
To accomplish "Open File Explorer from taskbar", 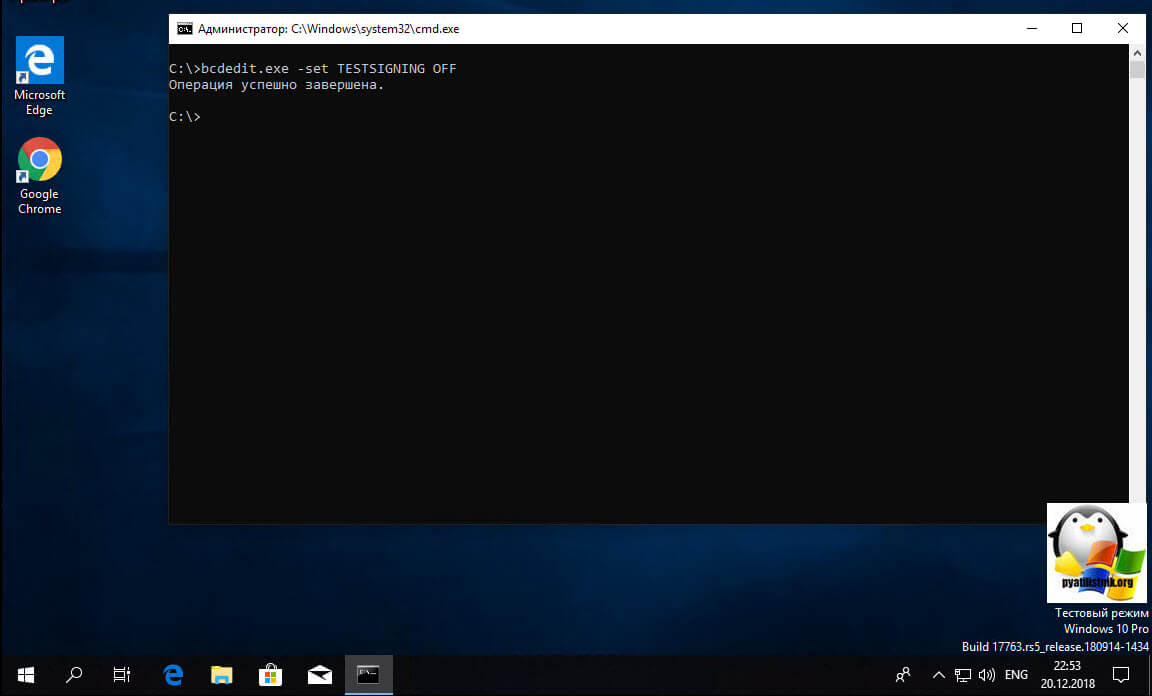I will (x=221, y=675).
